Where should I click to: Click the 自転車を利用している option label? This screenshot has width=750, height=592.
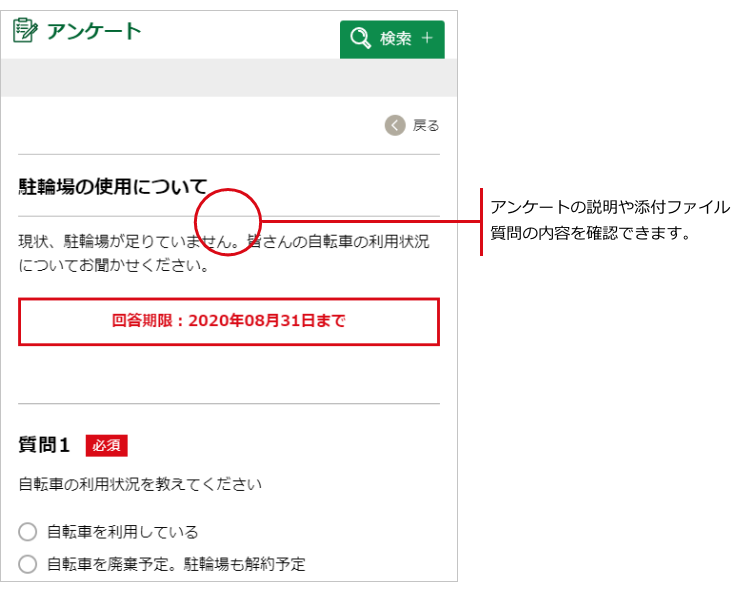pyautogui.click(x=122, y=532)
